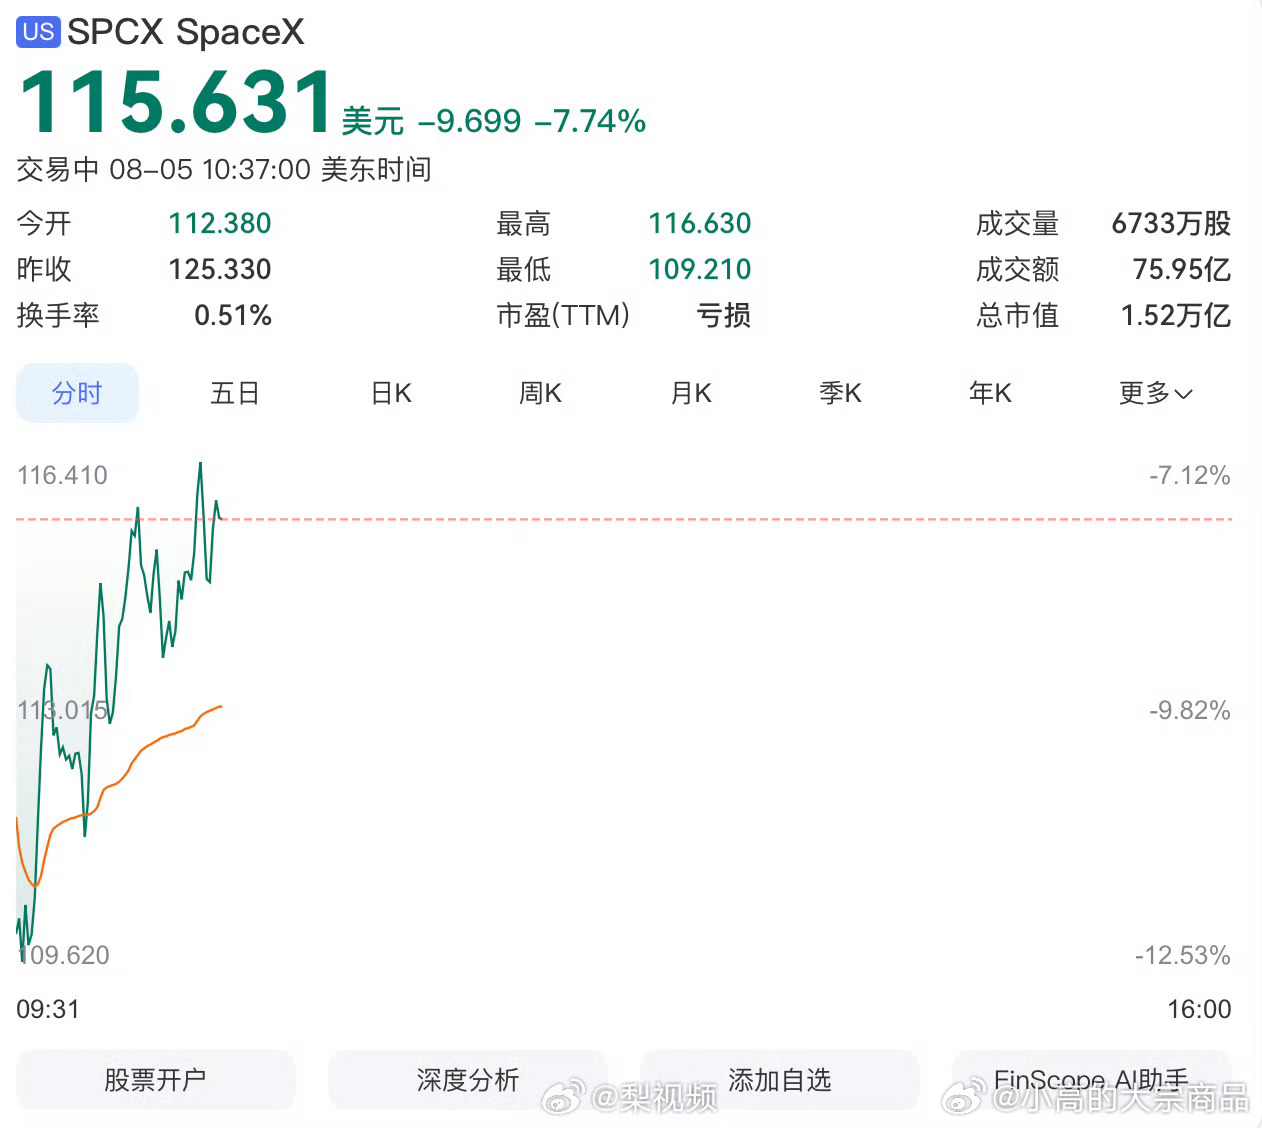The width and height of the screenshot is (1262, 1128).
Task: Select the 年K yearly candlestick tab
Action: click(x=990, y=393)
